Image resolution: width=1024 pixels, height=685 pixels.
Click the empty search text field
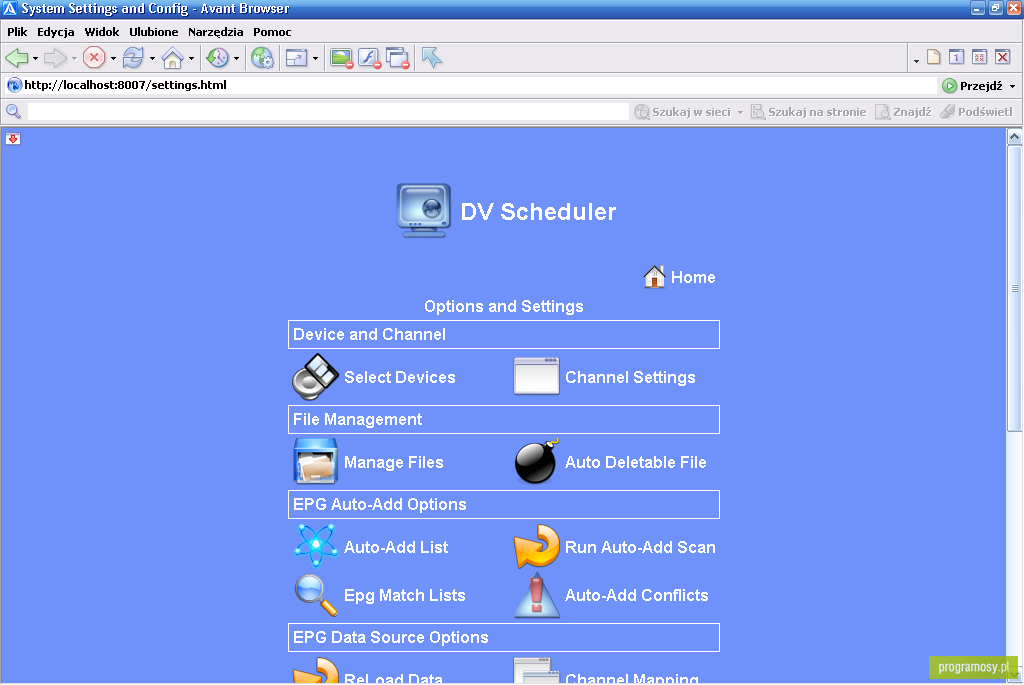328,112
